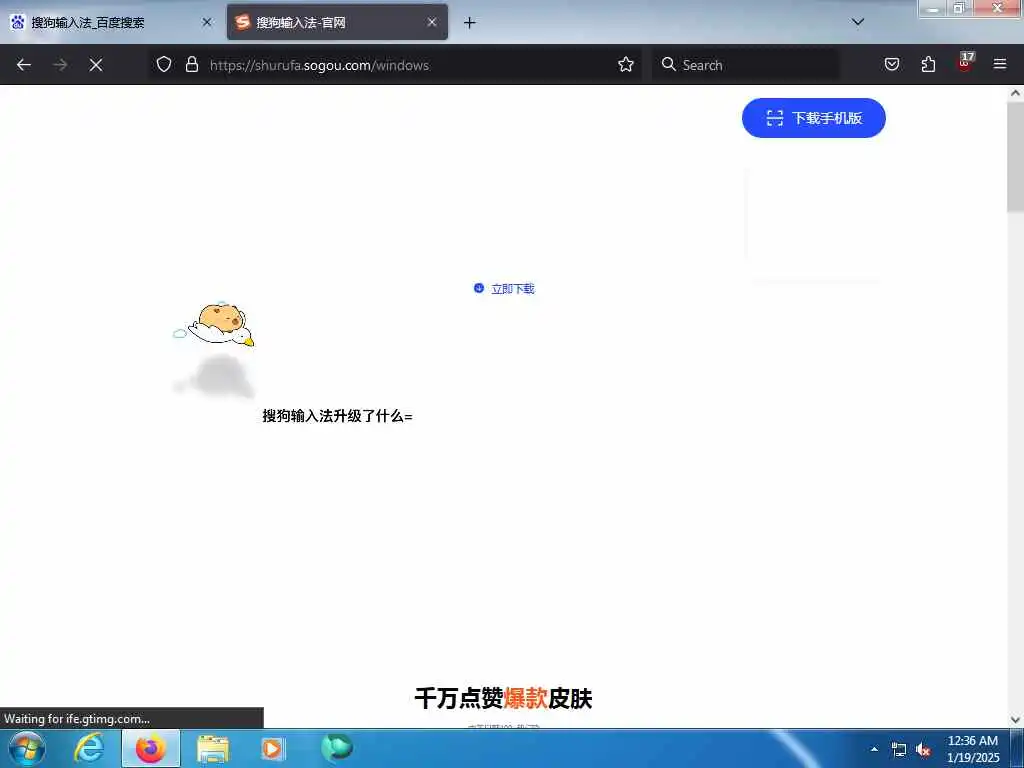Viewport: 1024px width, 768px height.
Task: Click the Firefox taskbar icon
Action: click(x=151, y=748)
